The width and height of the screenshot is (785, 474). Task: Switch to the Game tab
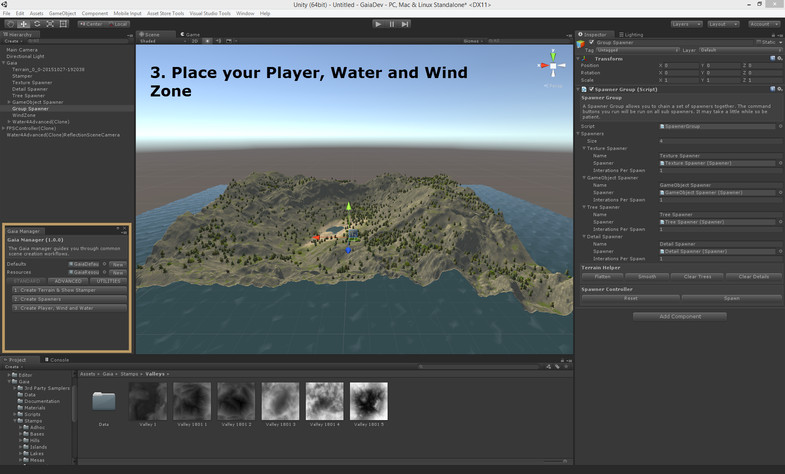[190, 35]
